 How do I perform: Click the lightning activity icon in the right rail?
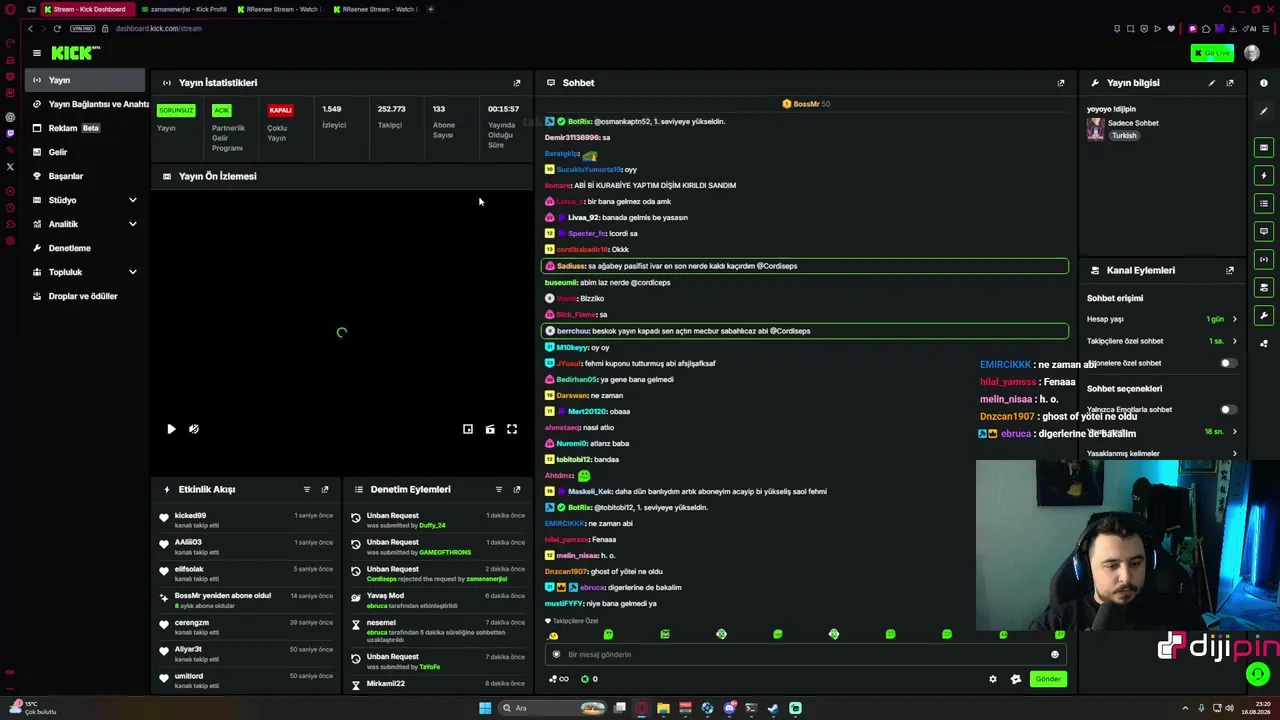(1264, 176)
